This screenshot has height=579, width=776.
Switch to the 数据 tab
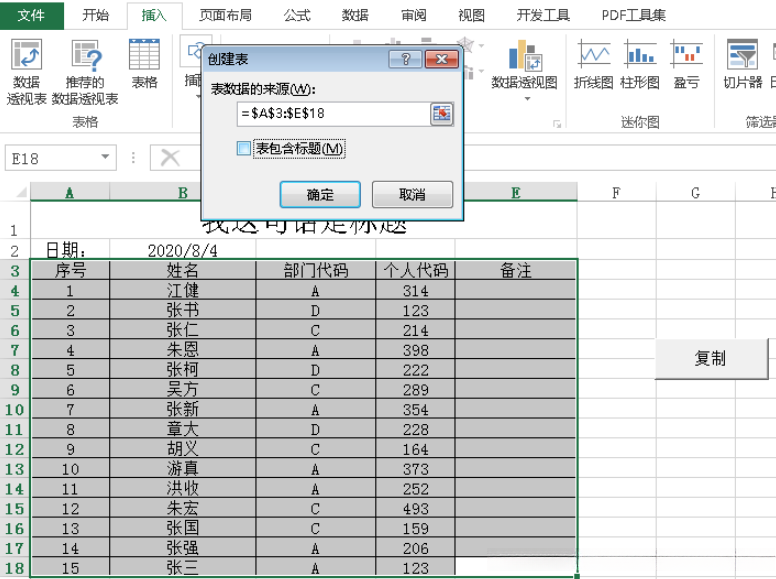(355, 15)
